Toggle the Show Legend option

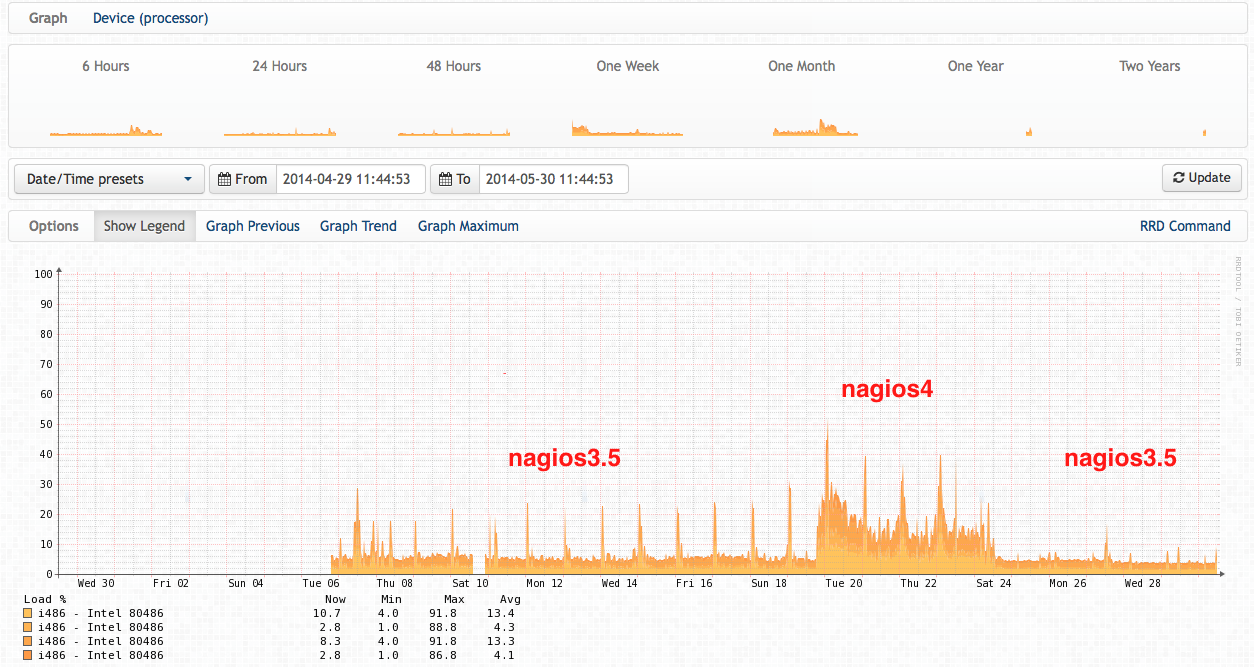click(x=144, y=226)
